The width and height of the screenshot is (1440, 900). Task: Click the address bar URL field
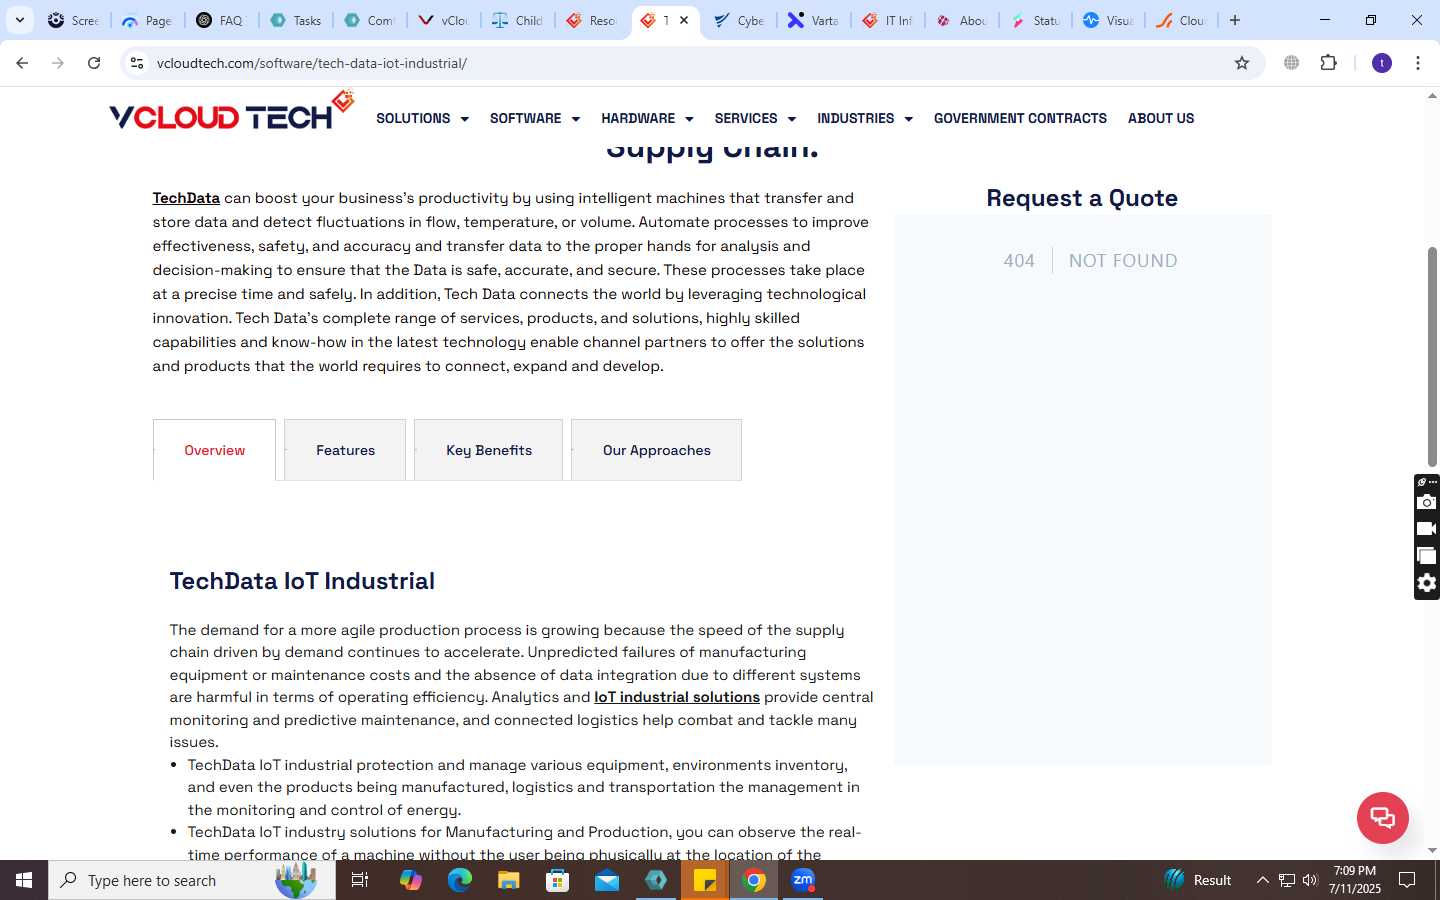(x=690, y=63)
